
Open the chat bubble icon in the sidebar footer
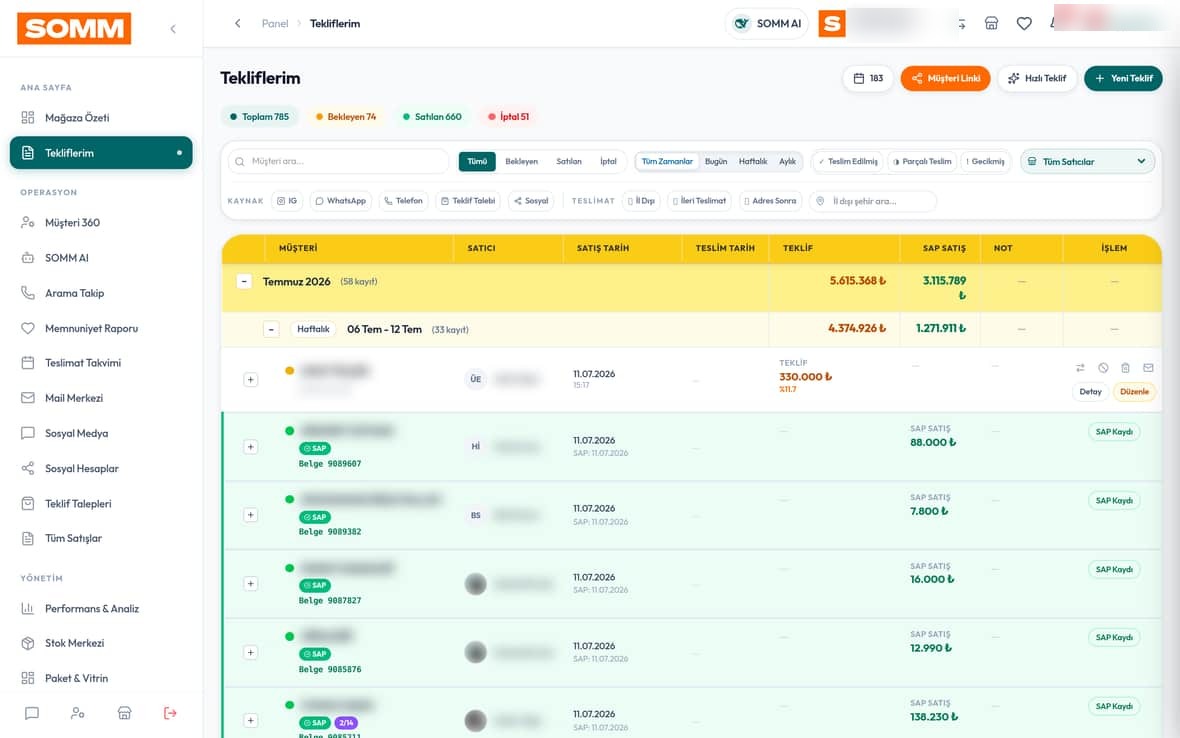32,713
